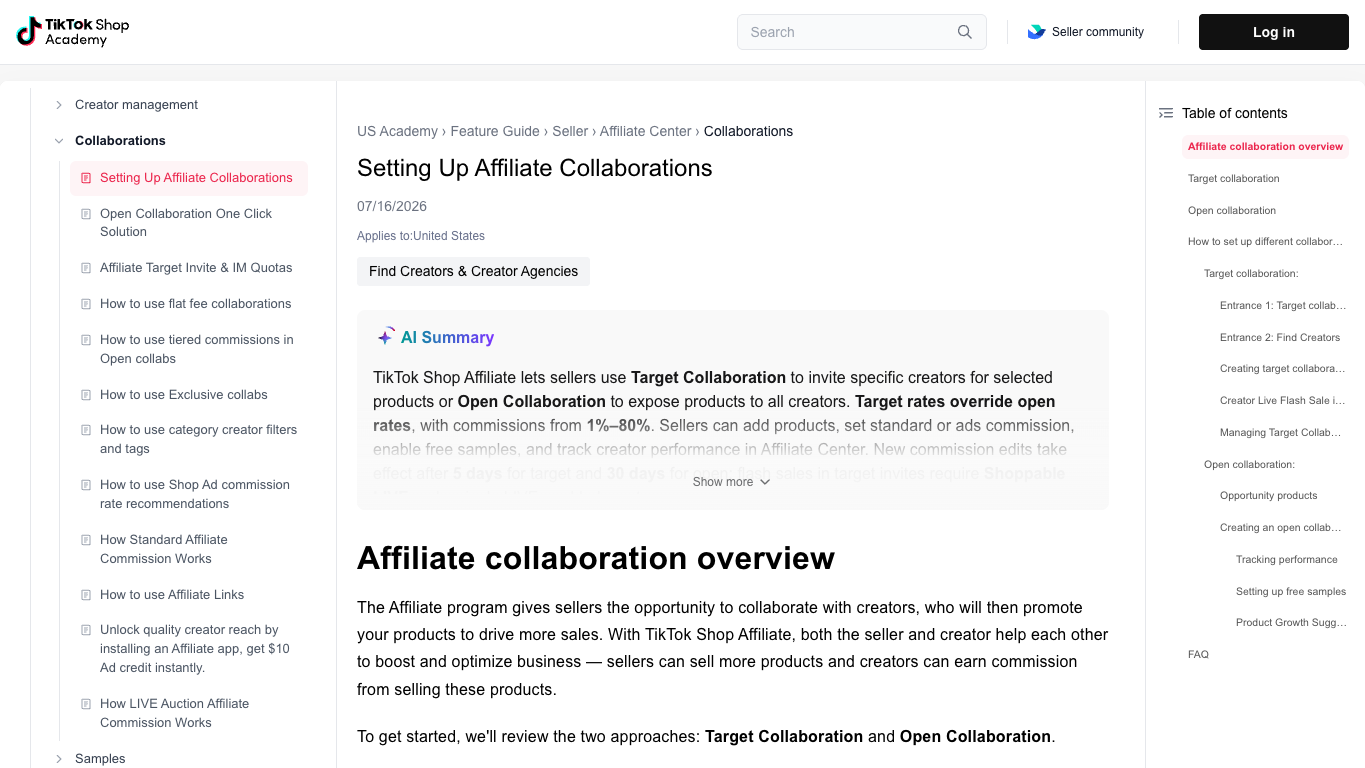The image size is (1365, 768).
Task: Go to Seller breadcrumb
Action: click(x=570, y=131)
